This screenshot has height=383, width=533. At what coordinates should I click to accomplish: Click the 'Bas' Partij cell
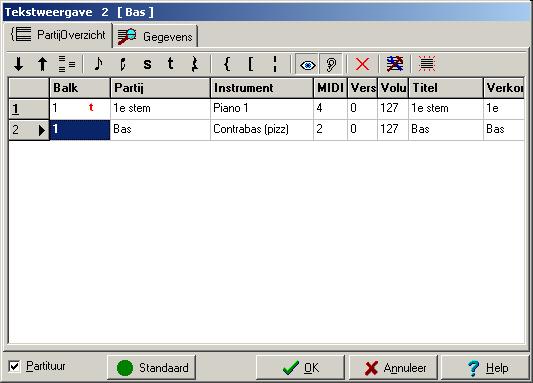(160, 130)
